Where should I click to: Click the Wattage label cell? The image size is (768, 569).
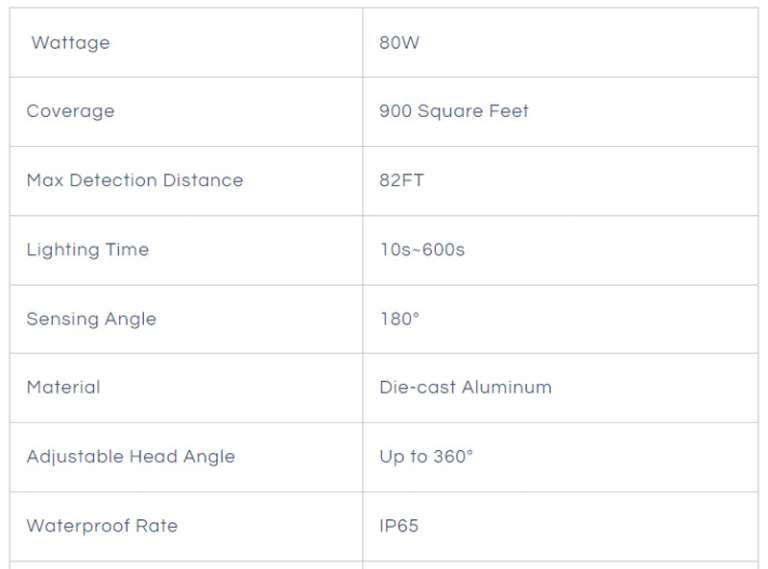tap(70, 43)
